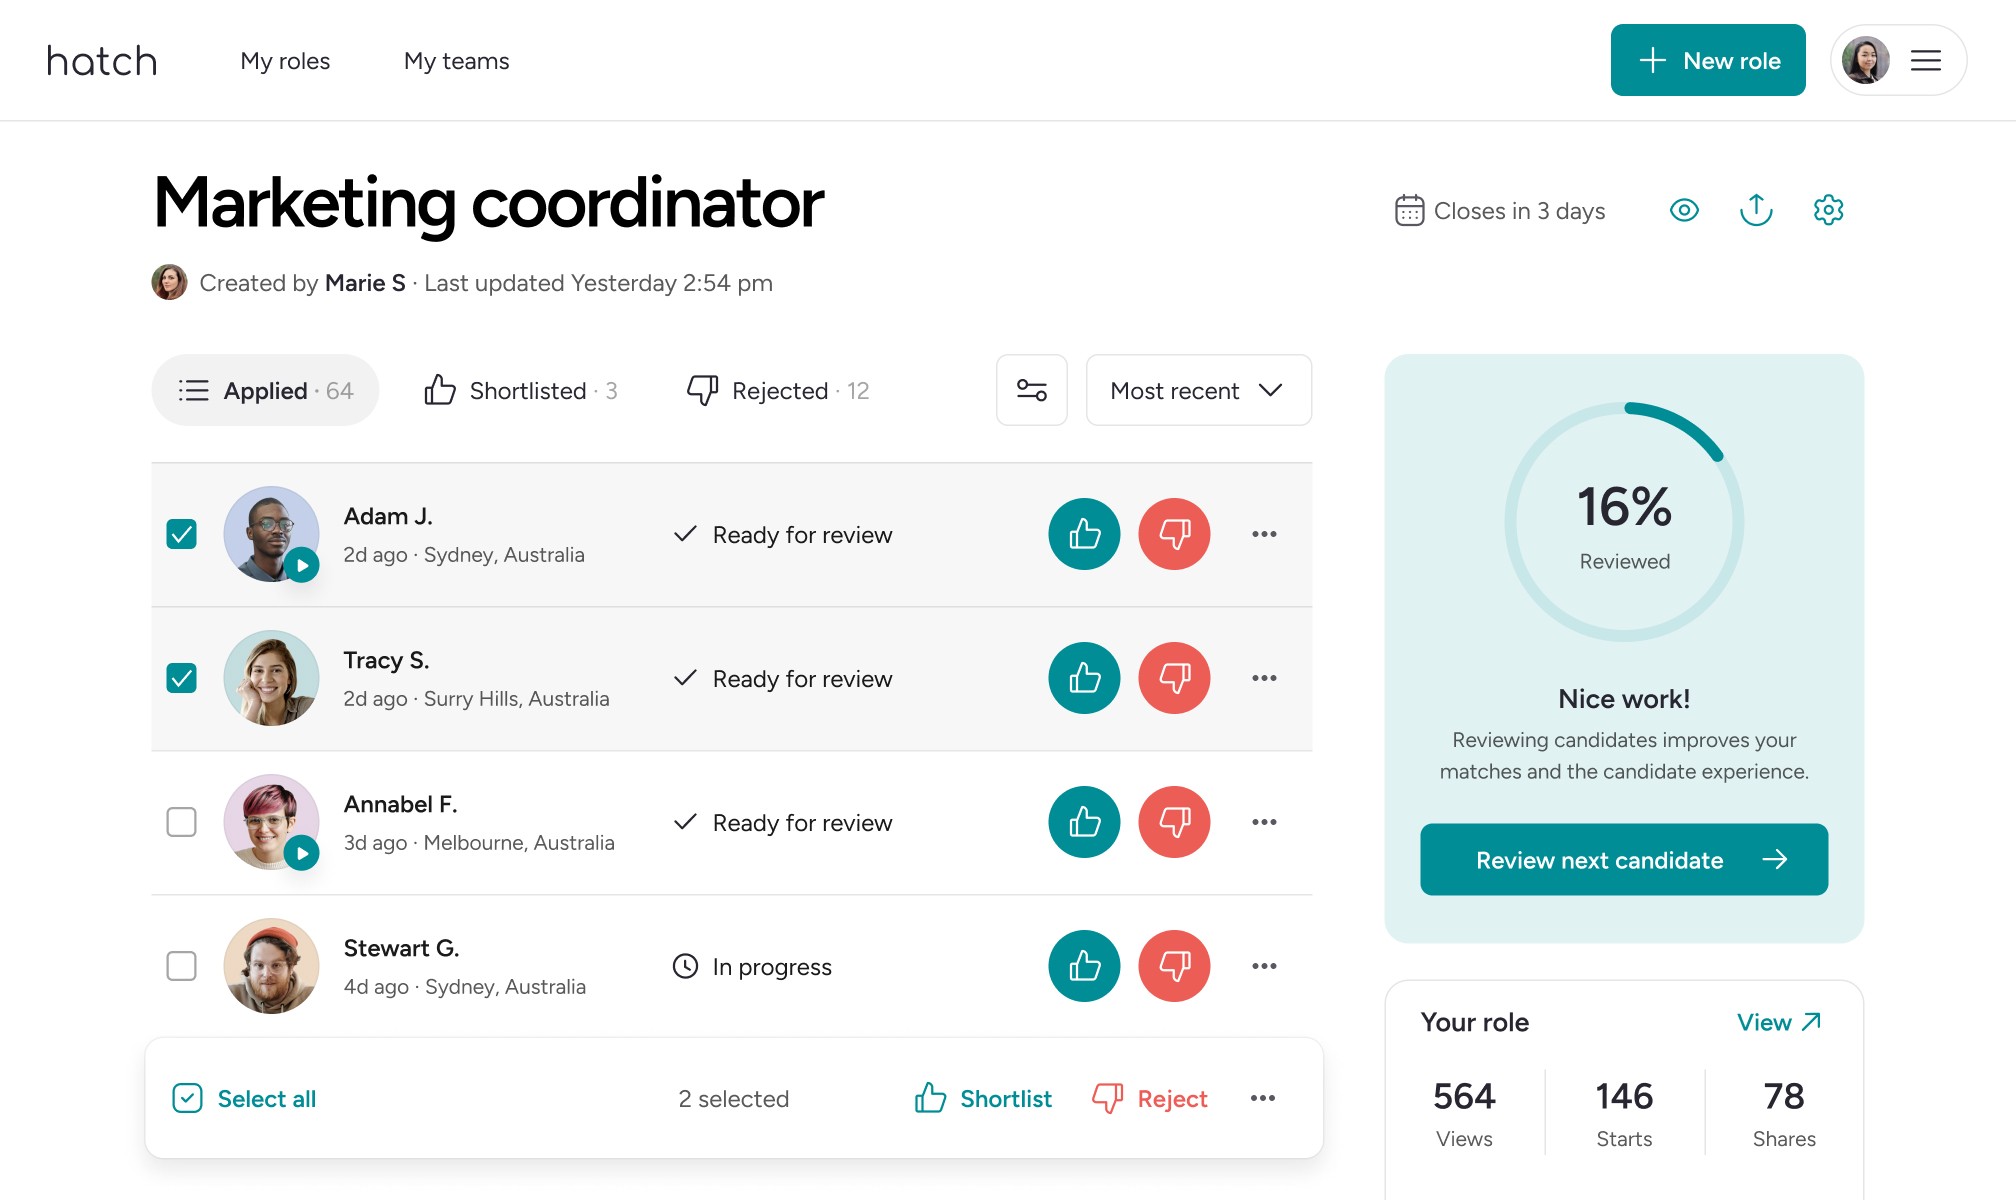Thumbs up Stewart G.'s application
The image size is (2016, 1200).
[x=1084, y=966]
